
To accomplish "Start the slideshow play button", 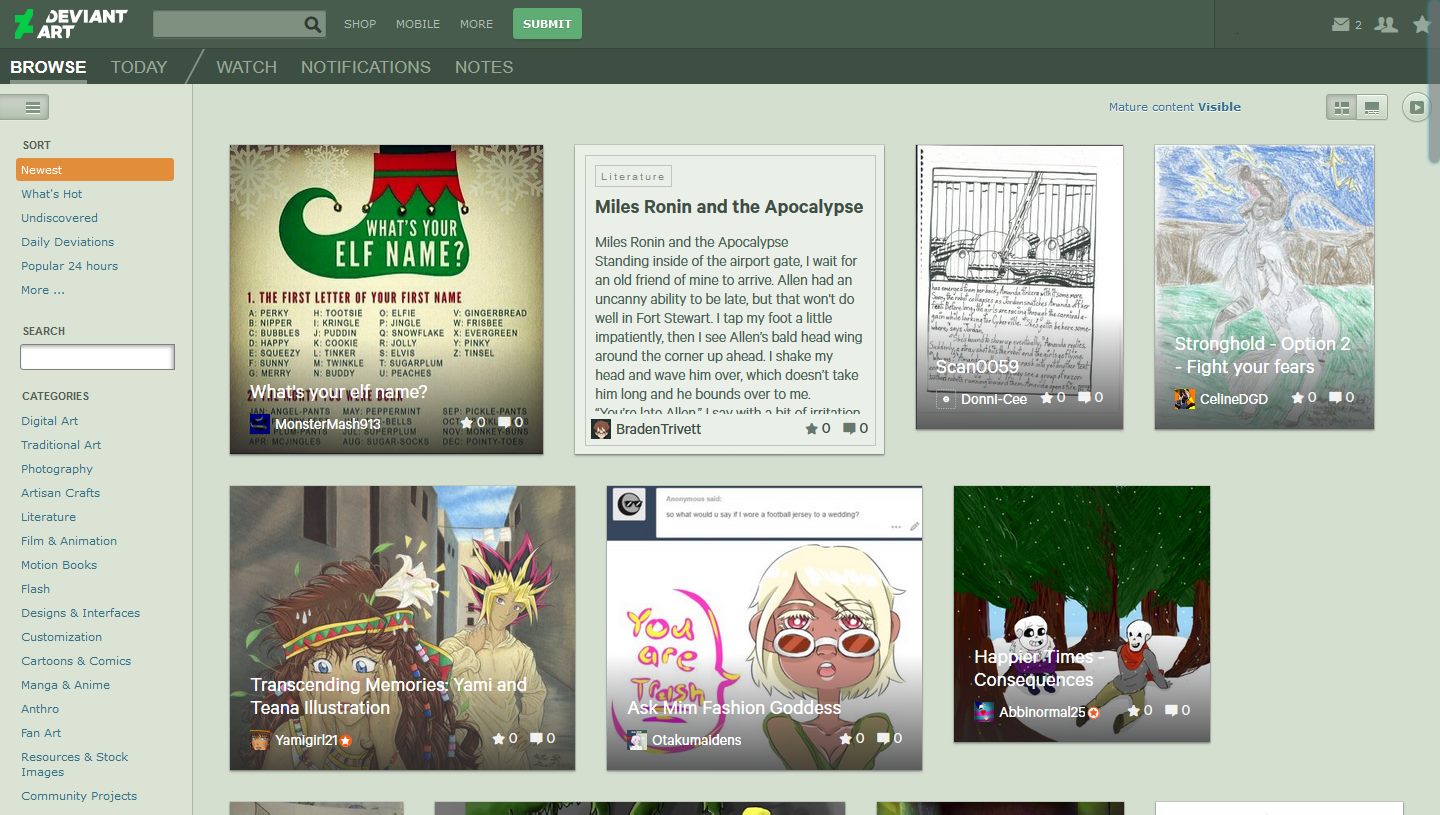I will (x=1416, y=107).
